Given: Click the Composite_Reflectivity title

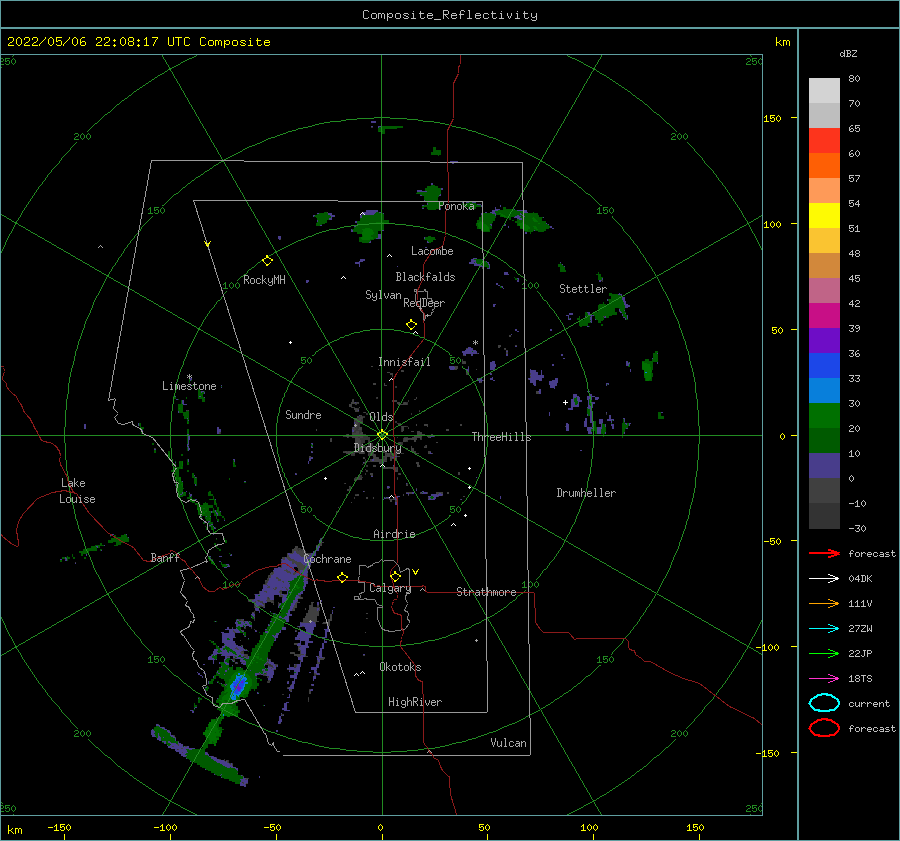Looking at the screenshot, I should click(x=450, y=15).
